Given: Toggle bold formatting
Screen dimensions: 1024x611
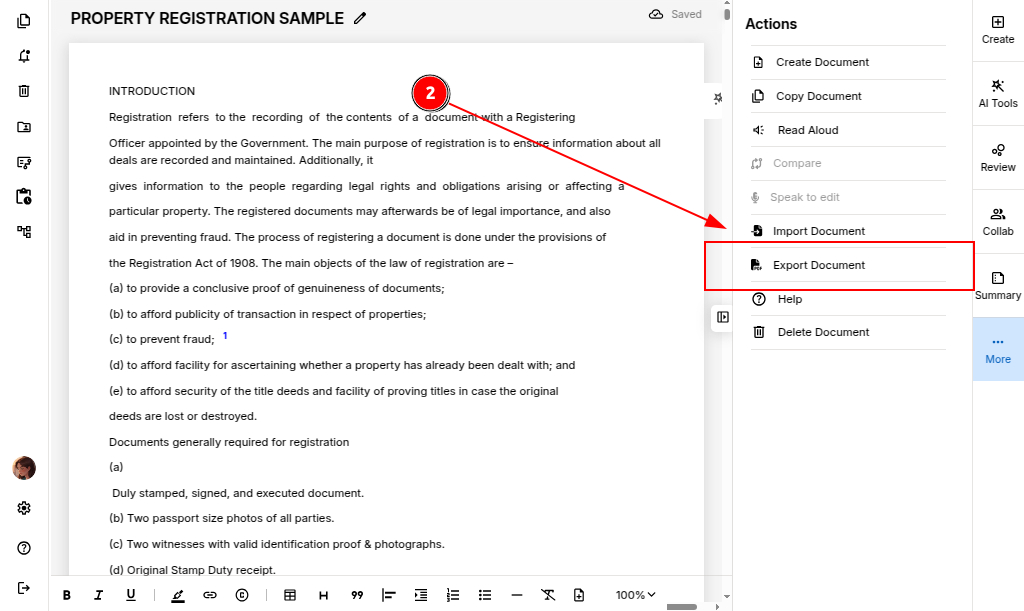Looking at the screenshot, I should pyautogui.click(x=67, y=595).
